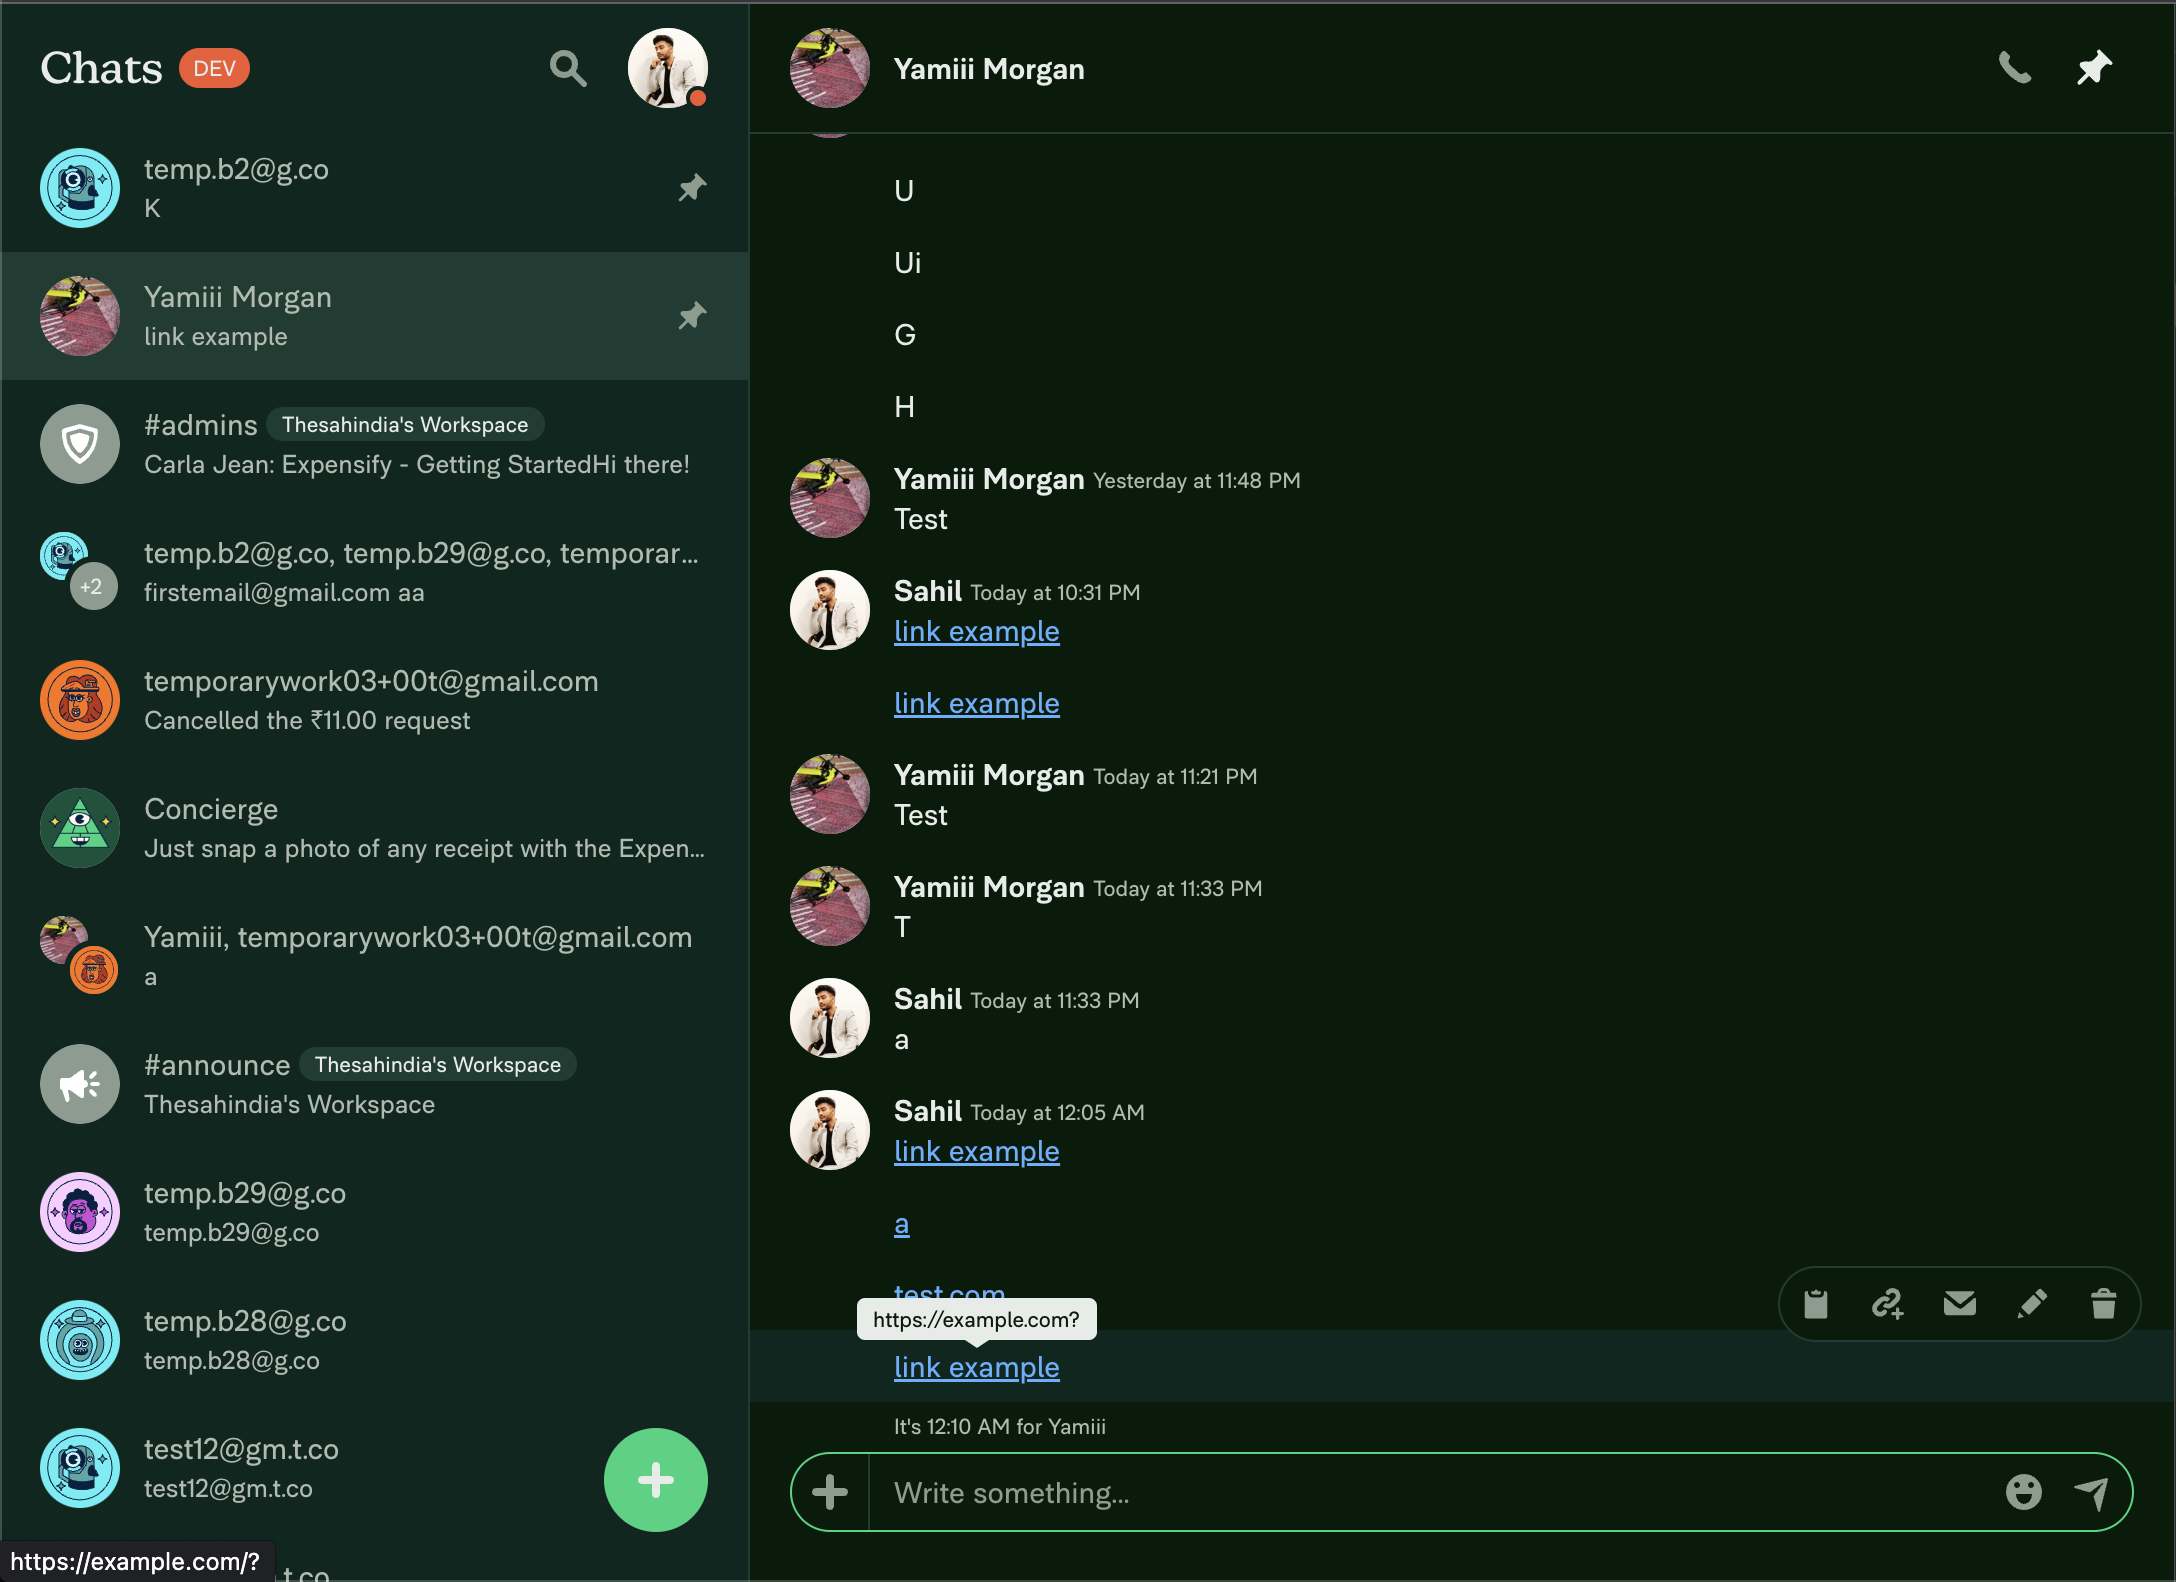Viewport: 2176px width, 1582px height.
Task: Toggle pin on Yamiii Morgan chat row
Action: pyautogui.click(x=692, y=316)
